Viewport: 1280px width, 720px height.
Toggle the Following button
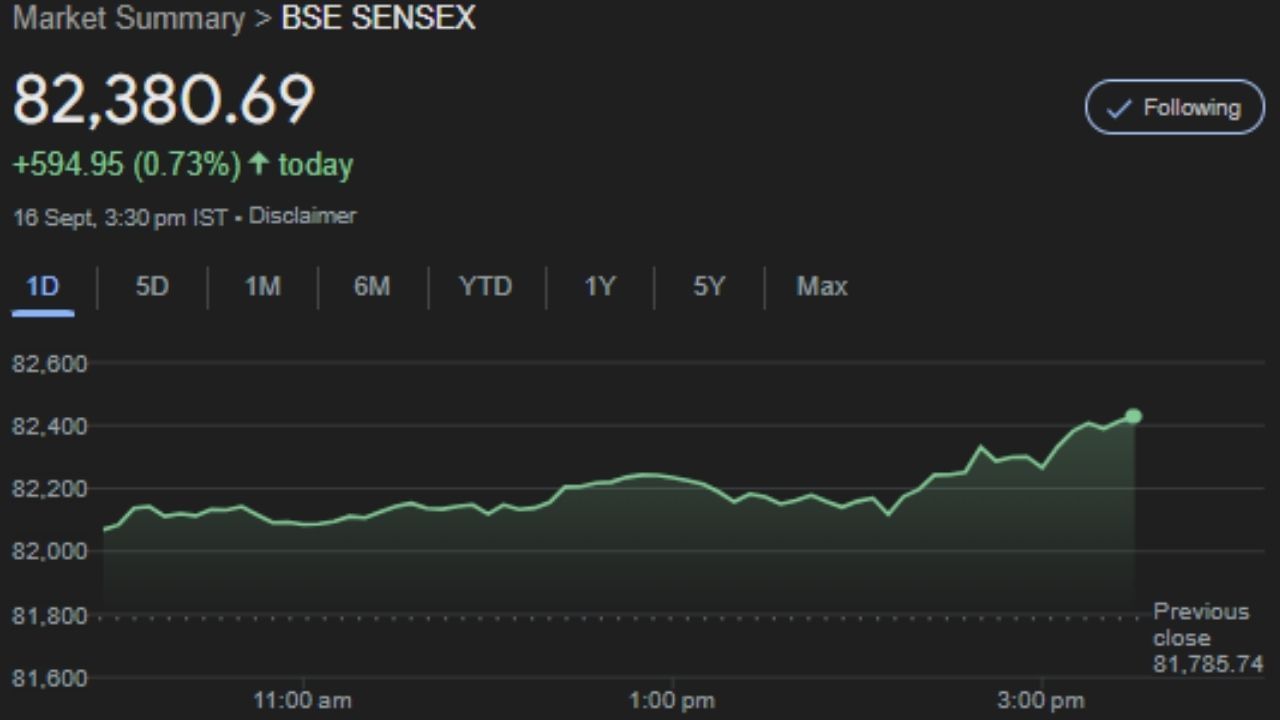tap(1174, 108)
